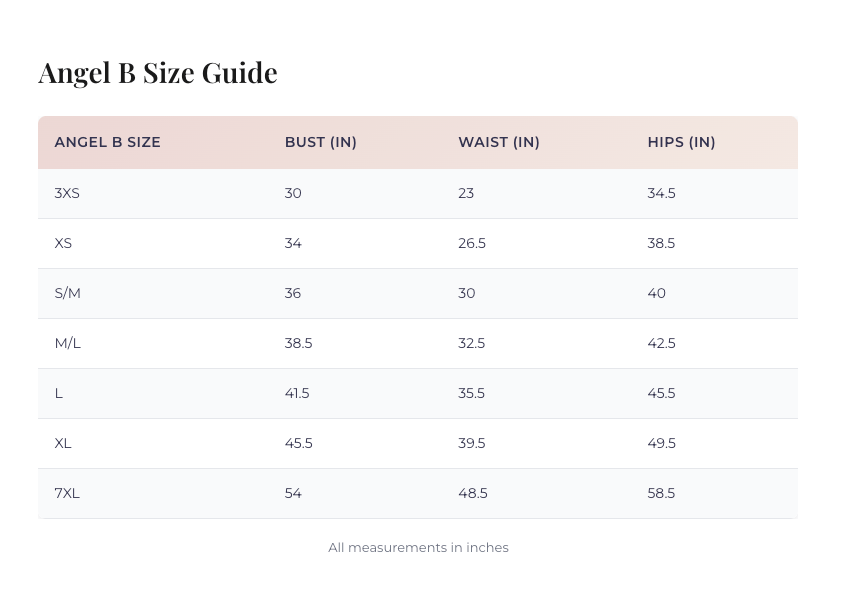This screenshot has height=592, width=861.
Task: Select the HIPS (IN) column header
Action: [x=681, y=142]
